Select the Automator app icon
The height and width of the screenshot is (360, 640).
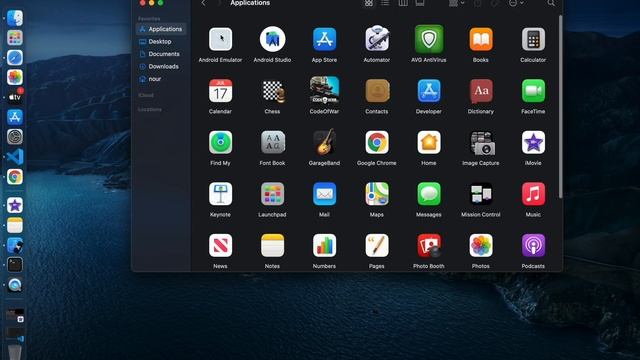[x=377, y=39]
